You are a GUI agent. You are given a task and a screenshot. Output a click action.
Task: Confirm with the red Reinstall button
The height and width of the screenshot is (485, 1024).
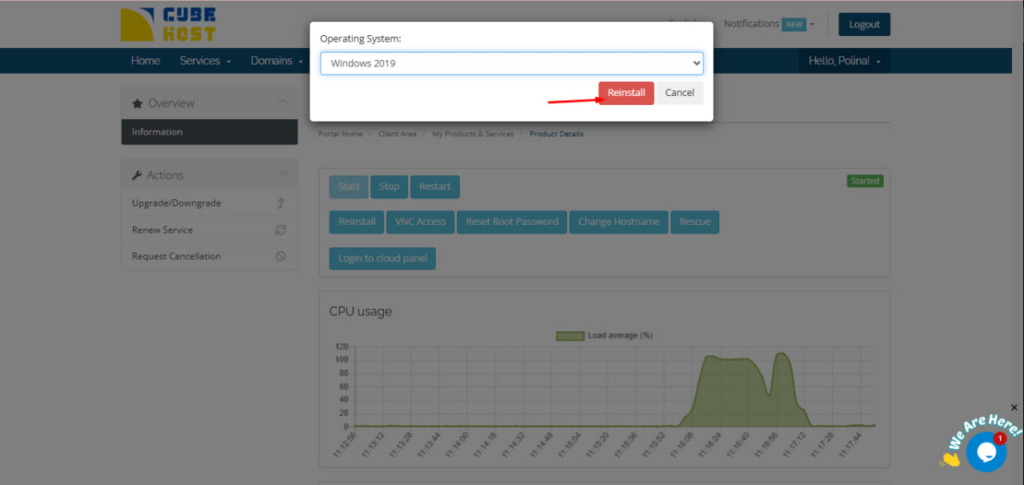click(626, 93)
